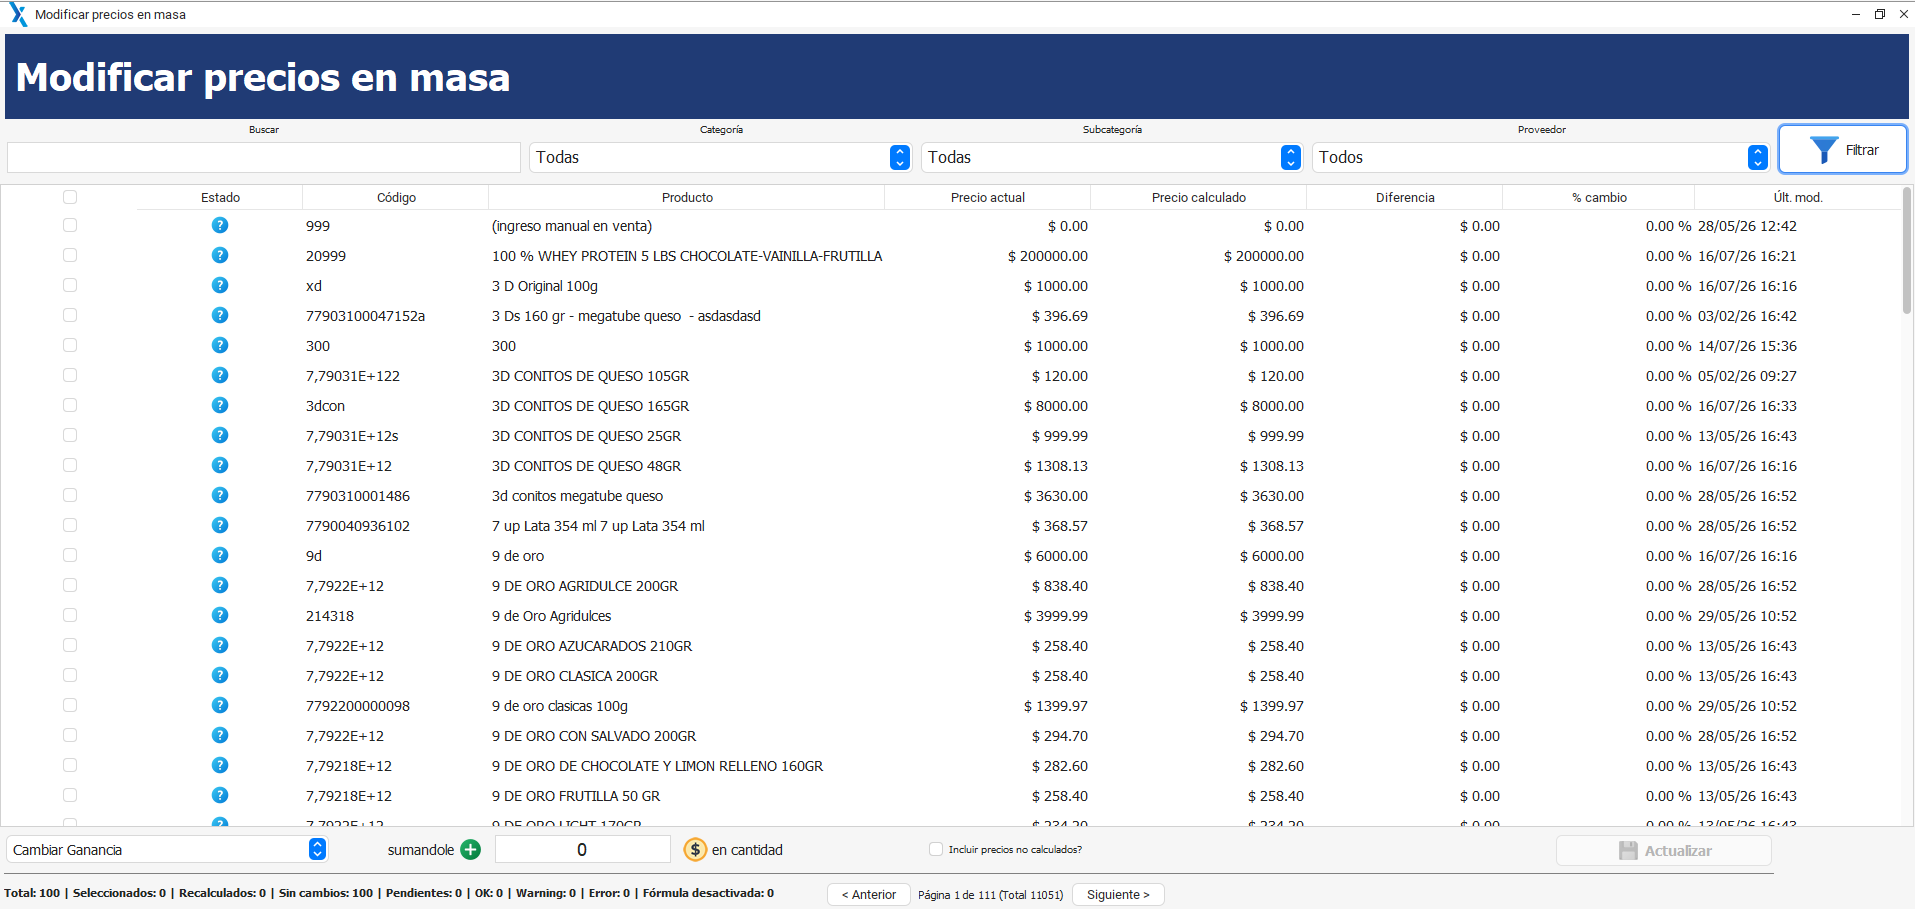Click the Filtrar button
The height and width of the screenshot is (909, 1915).
(1842, 150)
